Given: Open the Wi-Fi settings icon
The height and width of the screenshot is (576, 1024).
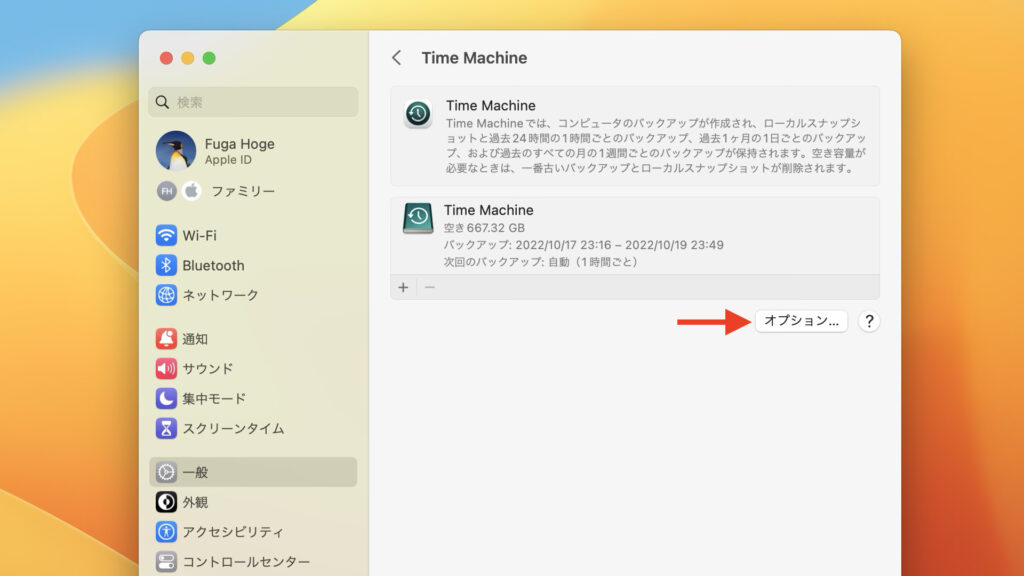Looking at the screenshot, I should pos(166,235).
